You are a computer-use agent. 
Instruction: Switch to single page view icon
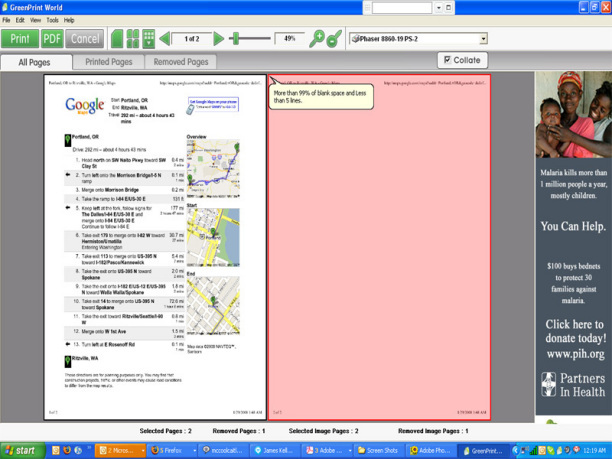point(117,39)
